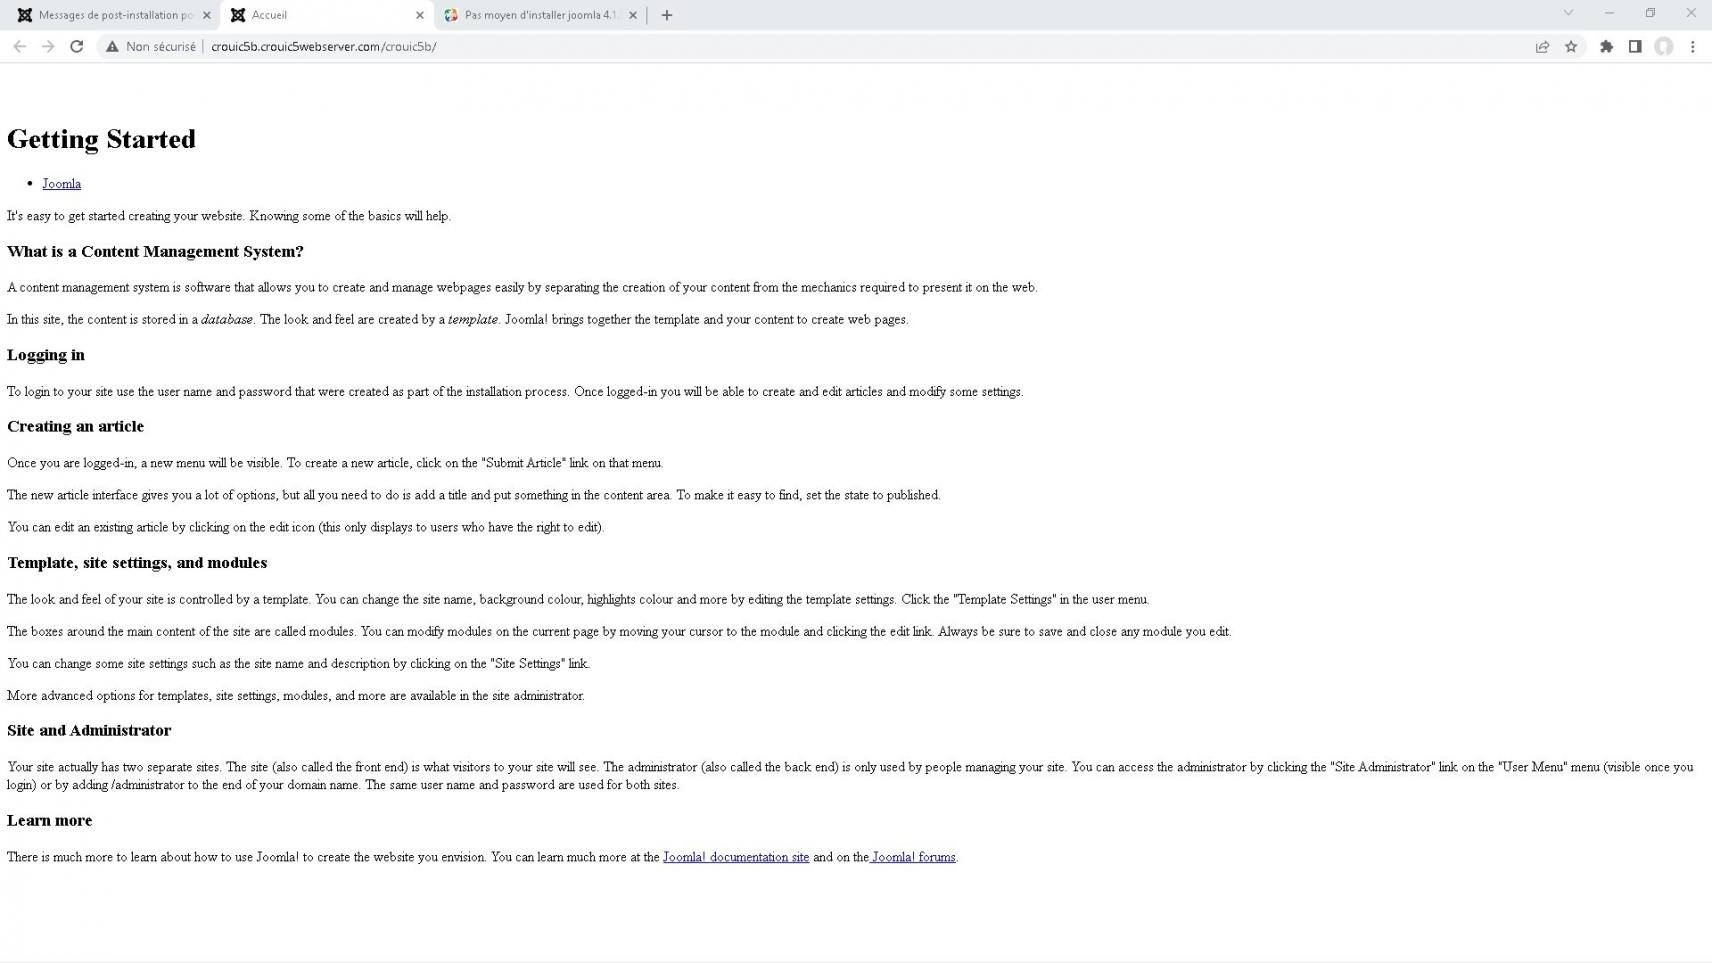The width and height of the screenshot is (1712, 963).
Task: Click the italic word 'database'
Action: 227,320
